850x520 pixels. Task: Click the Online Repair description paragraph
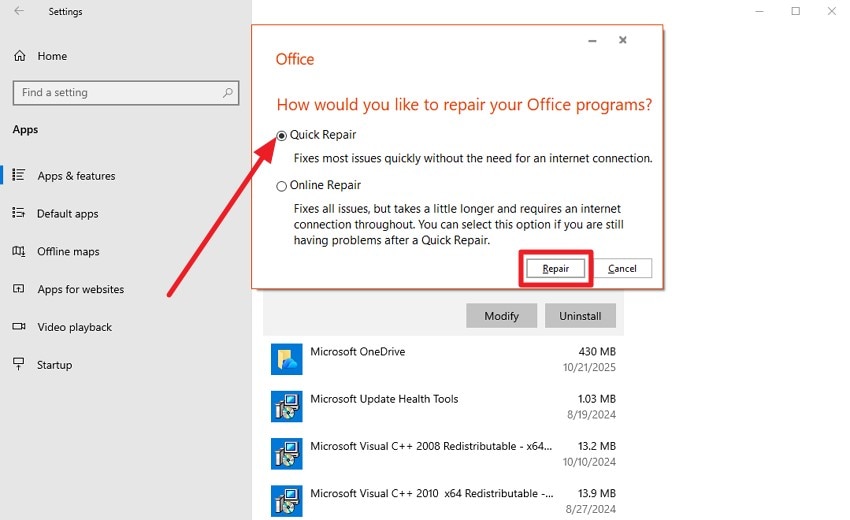pyautogui.click(x=459, y=224)
